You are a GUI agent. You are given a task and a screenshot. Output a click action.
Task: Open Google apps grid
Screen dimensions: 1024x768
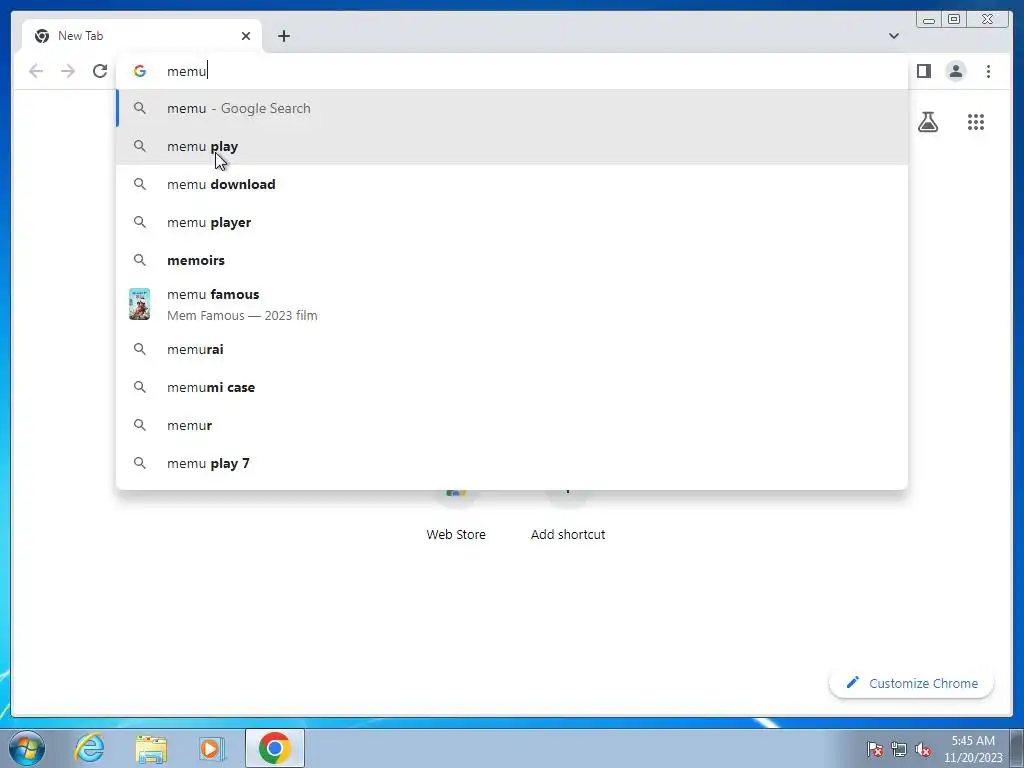976,122
